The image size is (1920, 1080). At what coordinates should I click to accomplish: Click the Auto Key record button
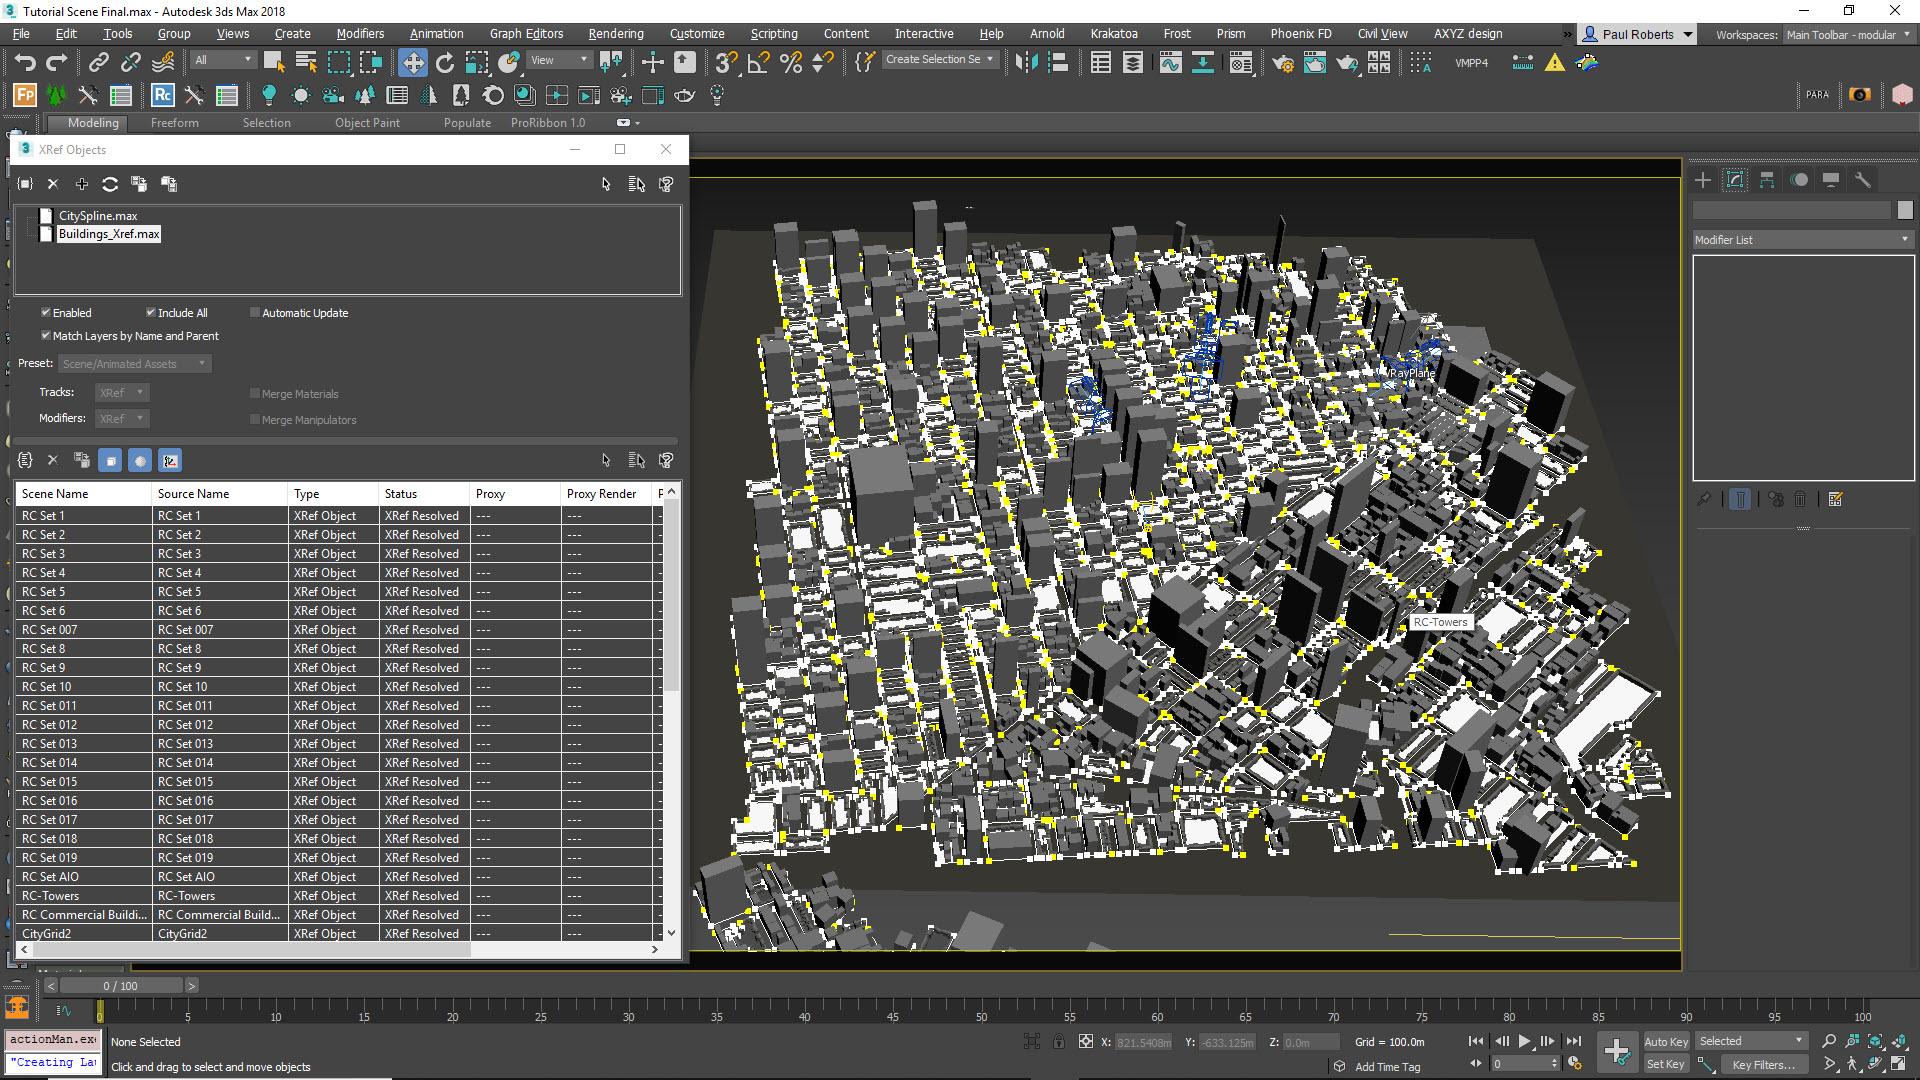1665,1042
